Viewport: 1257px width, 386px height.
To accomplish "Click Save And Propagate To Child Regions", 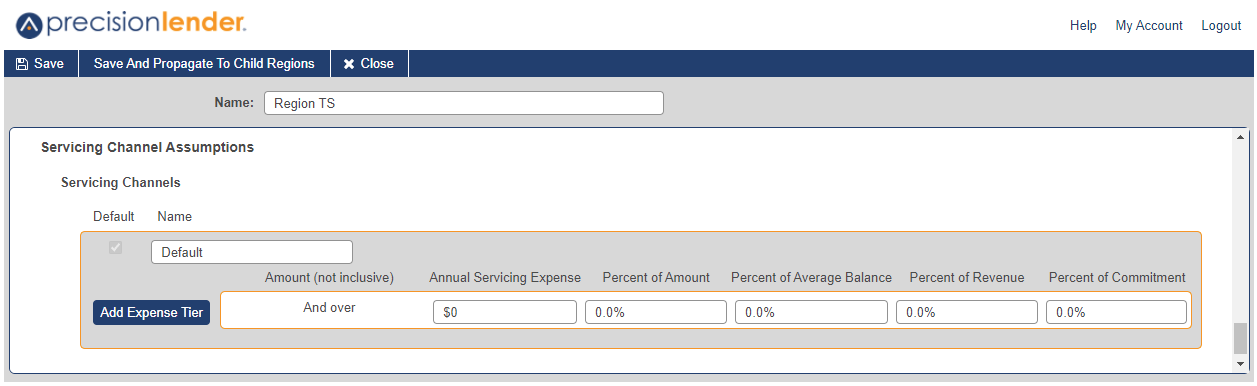I will [x=204, y=64].
